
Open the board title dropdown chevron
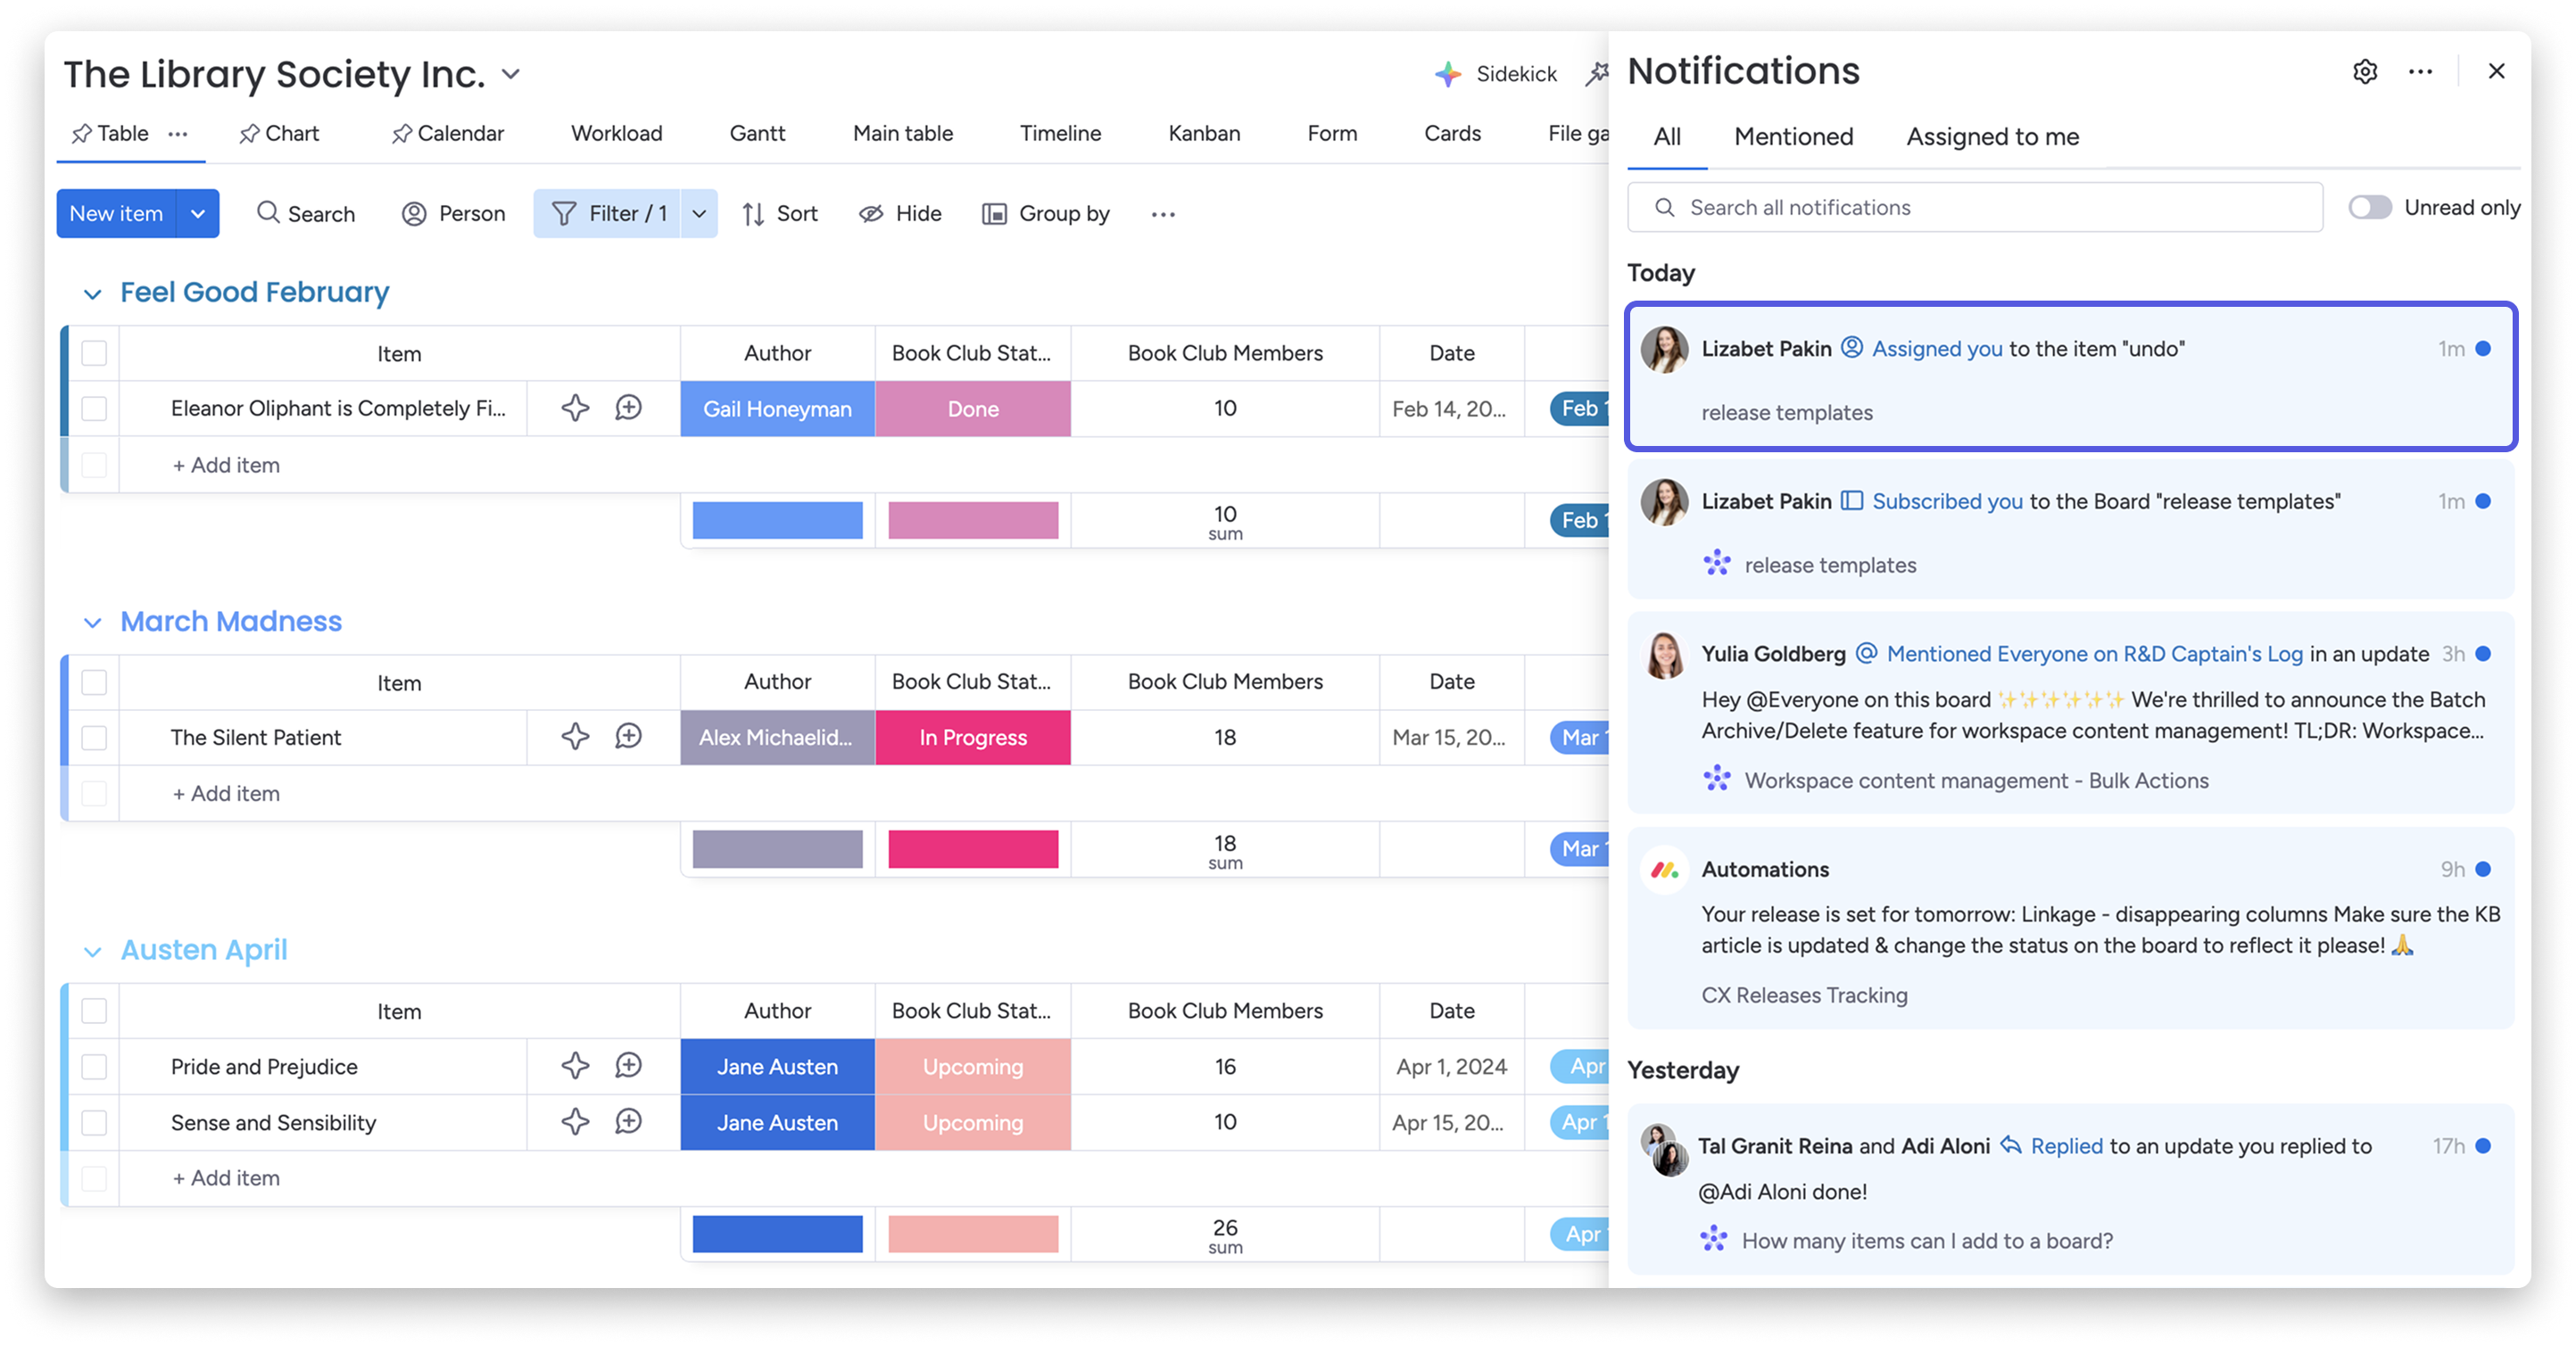click(x=510, y=73)
